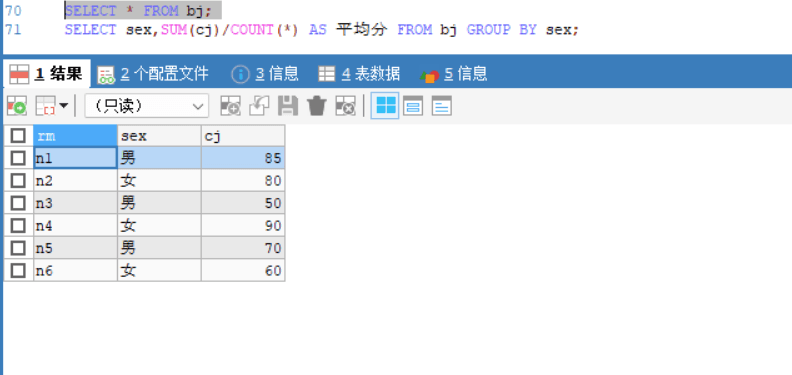
Task: Switch to grid view mode
Action: [x=385, y=106]
